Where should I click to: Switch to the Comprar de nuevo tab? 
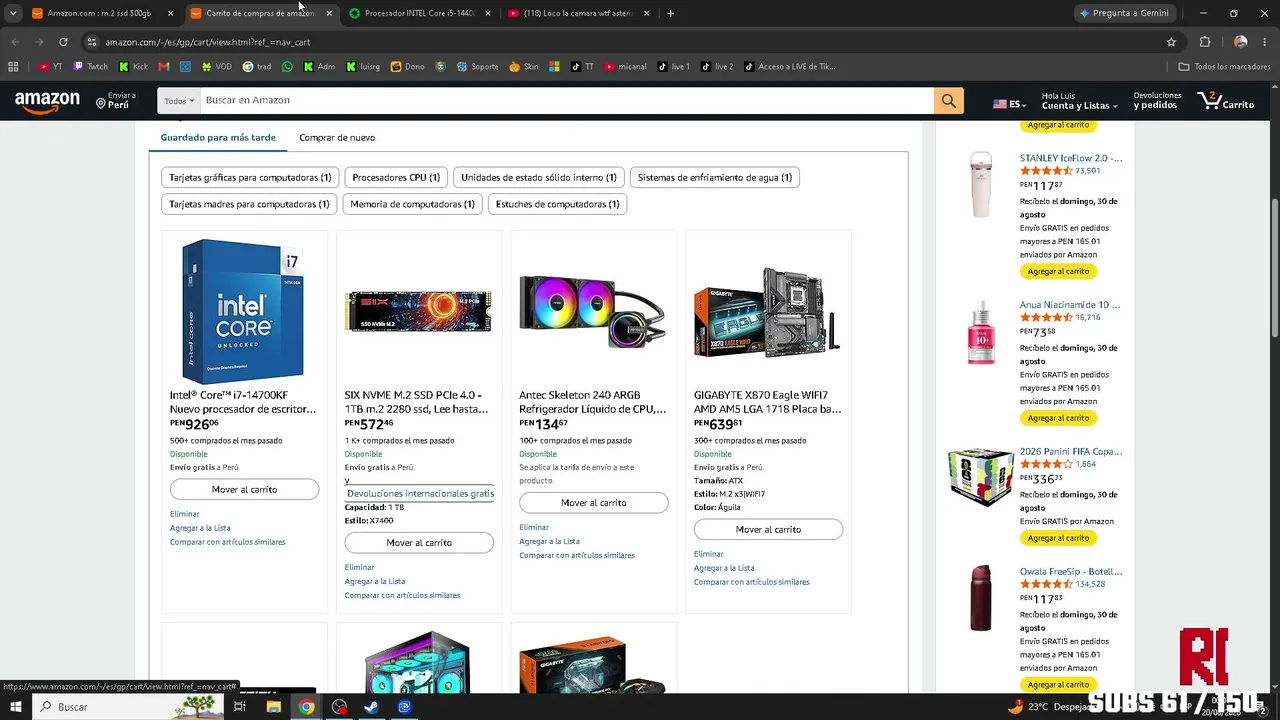(x=337, y=138)
